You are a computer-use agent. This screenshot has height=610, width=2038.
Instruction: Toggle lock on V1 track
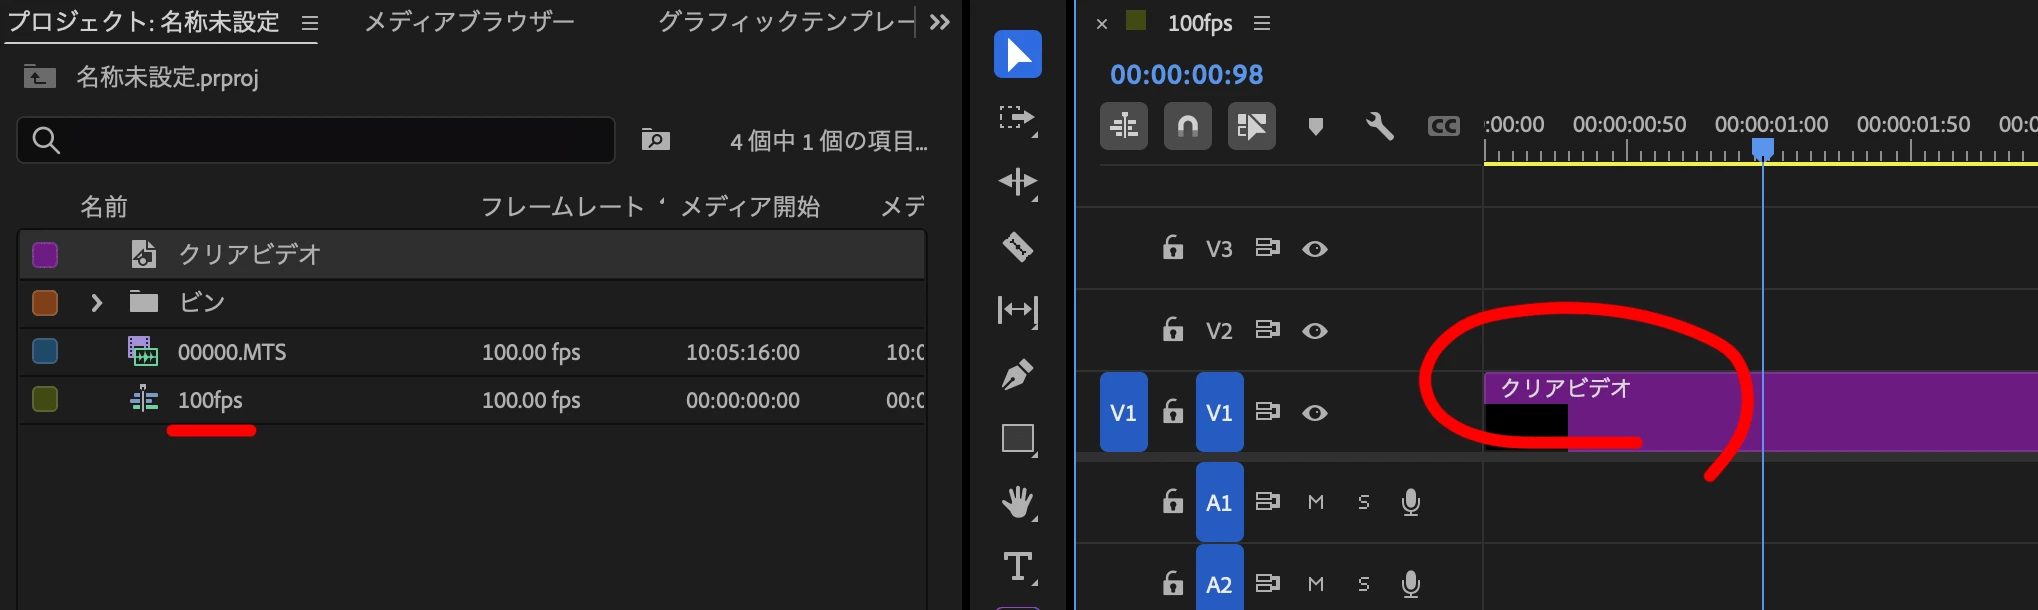pyautogui.click(x=1173, y=411)
